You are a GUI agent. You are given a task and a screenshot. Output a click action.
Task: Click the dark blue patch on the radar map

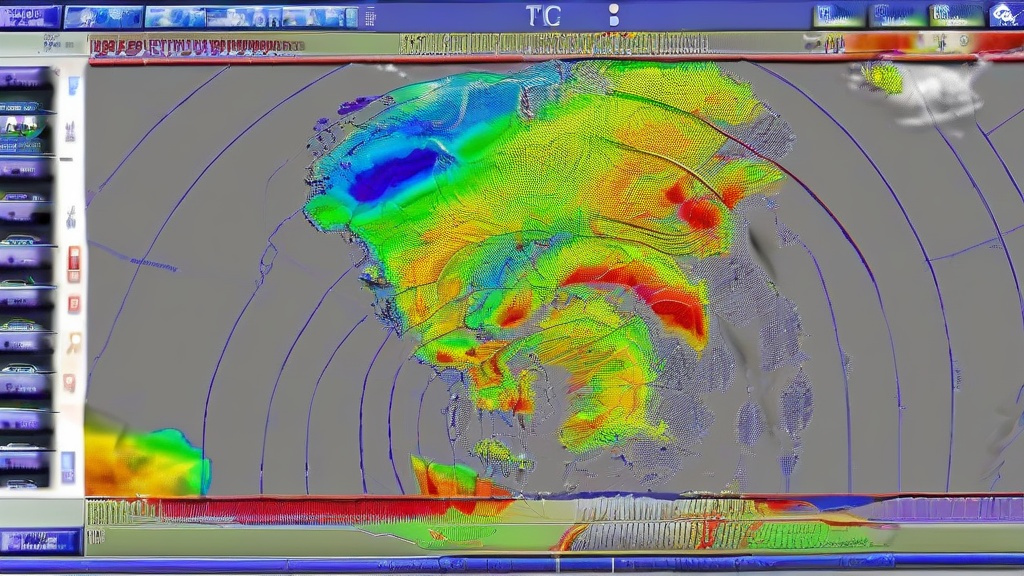coord(393,172)
